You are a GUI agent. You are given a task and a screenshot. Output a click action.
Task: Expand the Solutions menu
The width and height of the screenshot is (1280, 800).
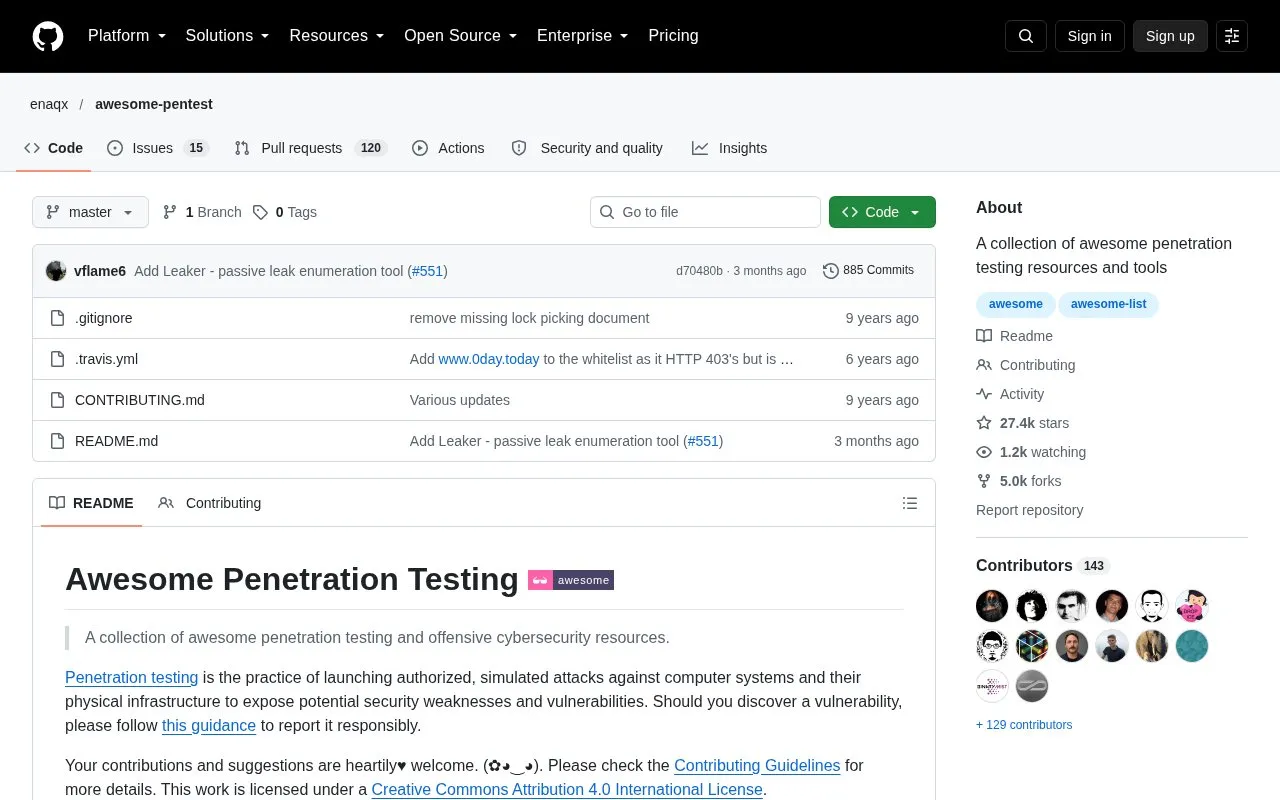click(x=228, y=36)
